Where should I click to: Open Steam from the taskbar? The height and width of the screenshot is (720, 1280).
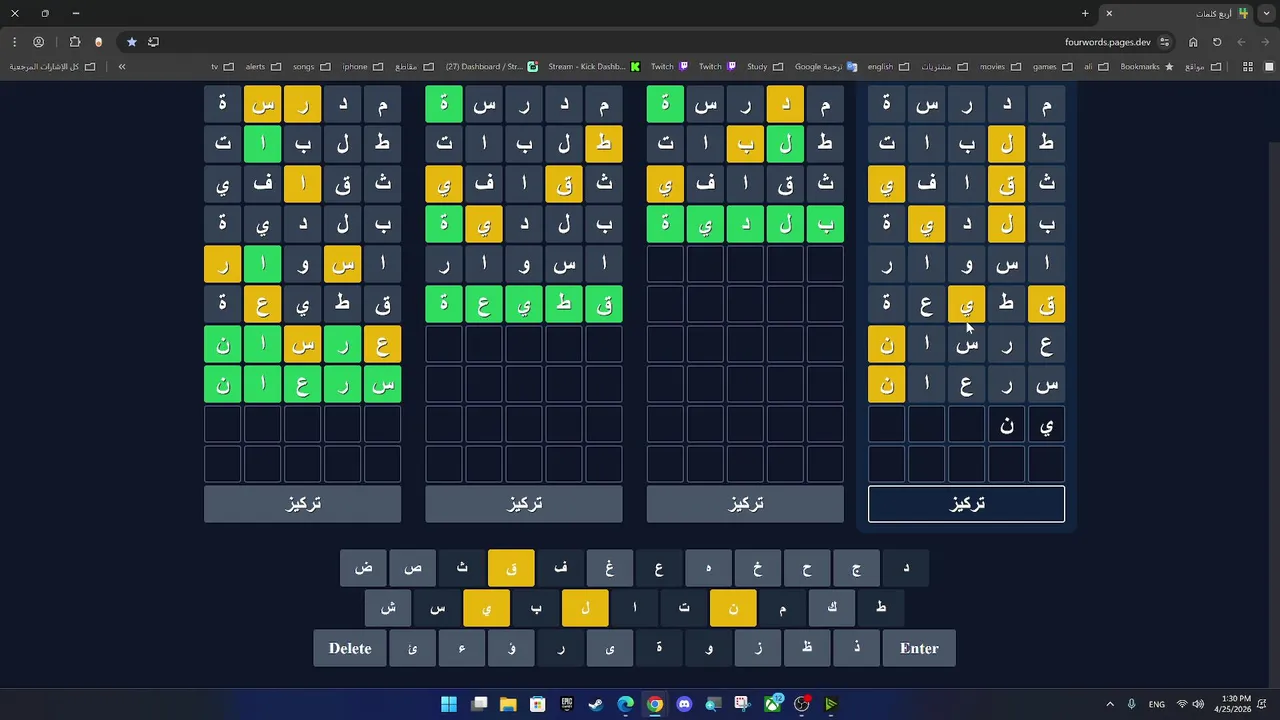pos(596,704)
